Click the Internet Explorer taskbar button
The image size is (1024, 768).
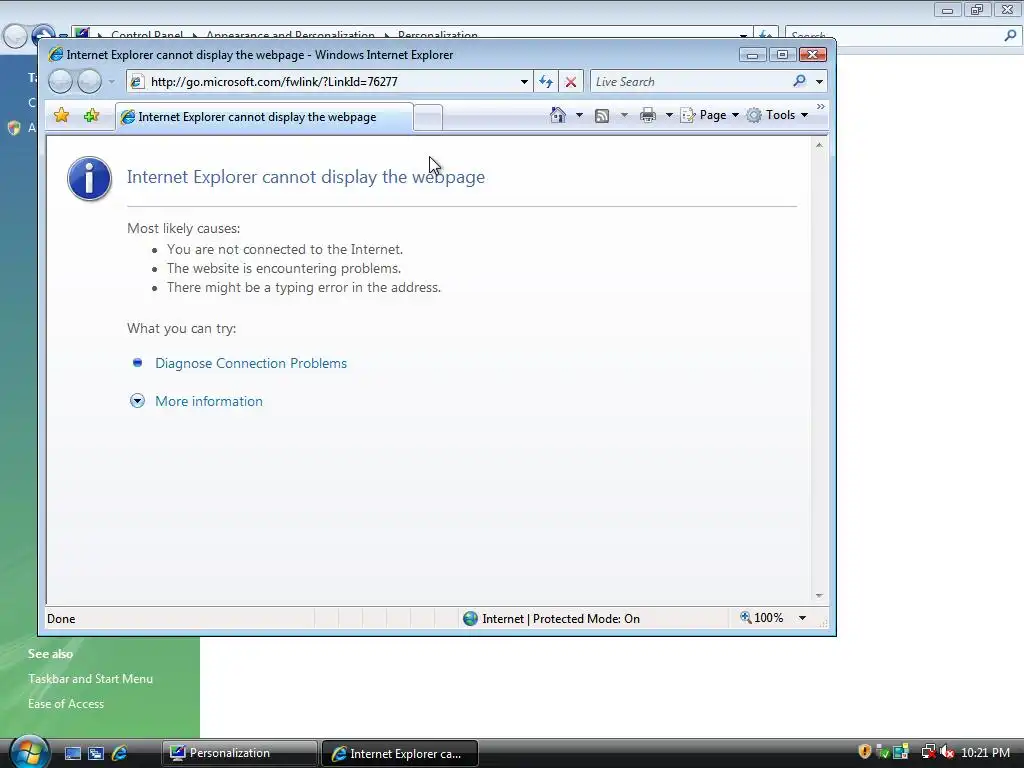click(x=400, y=753)
